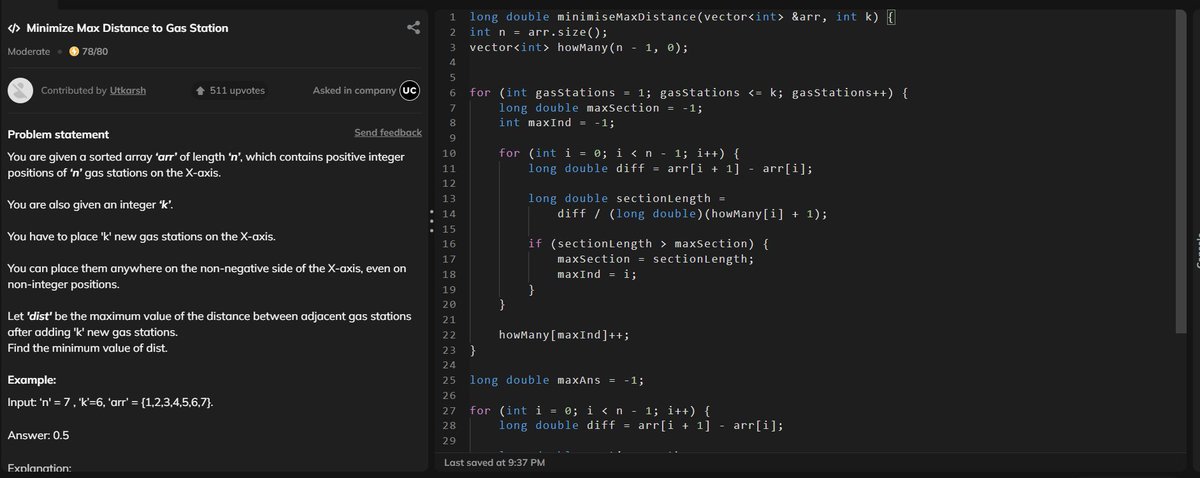Click the code brackets icon before the title
The height and width of the screenshot is (478, 1200).
pyautogui.click(x=13, y=28)
